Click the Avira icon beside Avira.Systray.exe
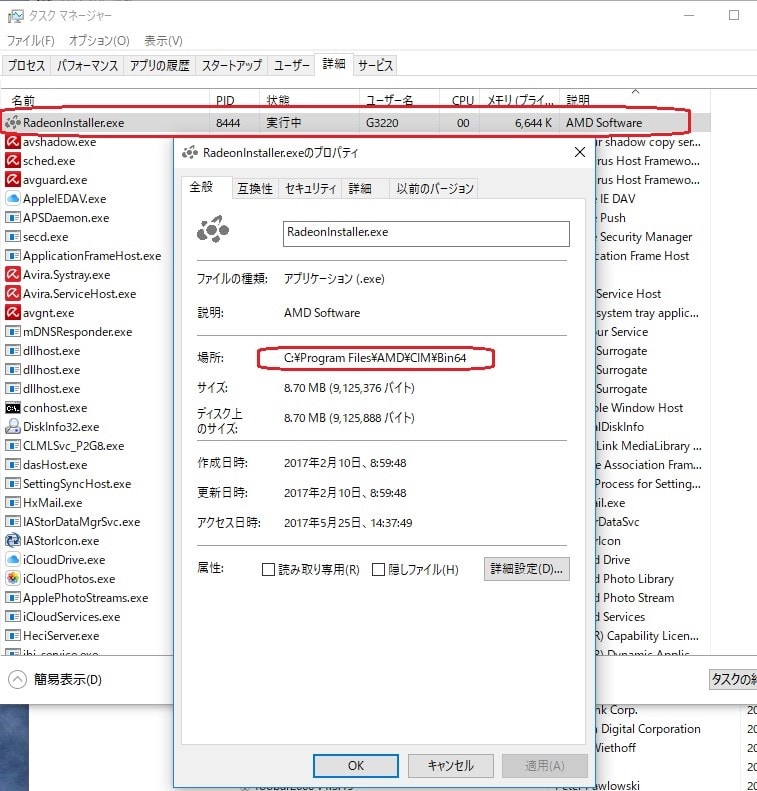Viewport: 757px width, 791px height. [x=13, y=274]
